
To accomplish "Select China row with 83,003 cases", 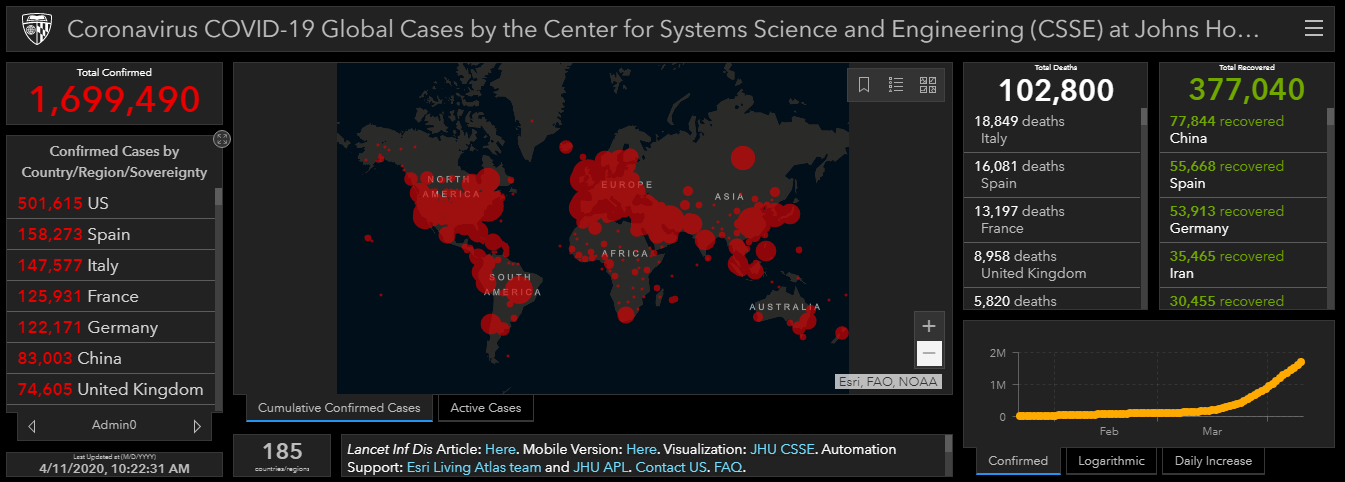I will [110, 358].
